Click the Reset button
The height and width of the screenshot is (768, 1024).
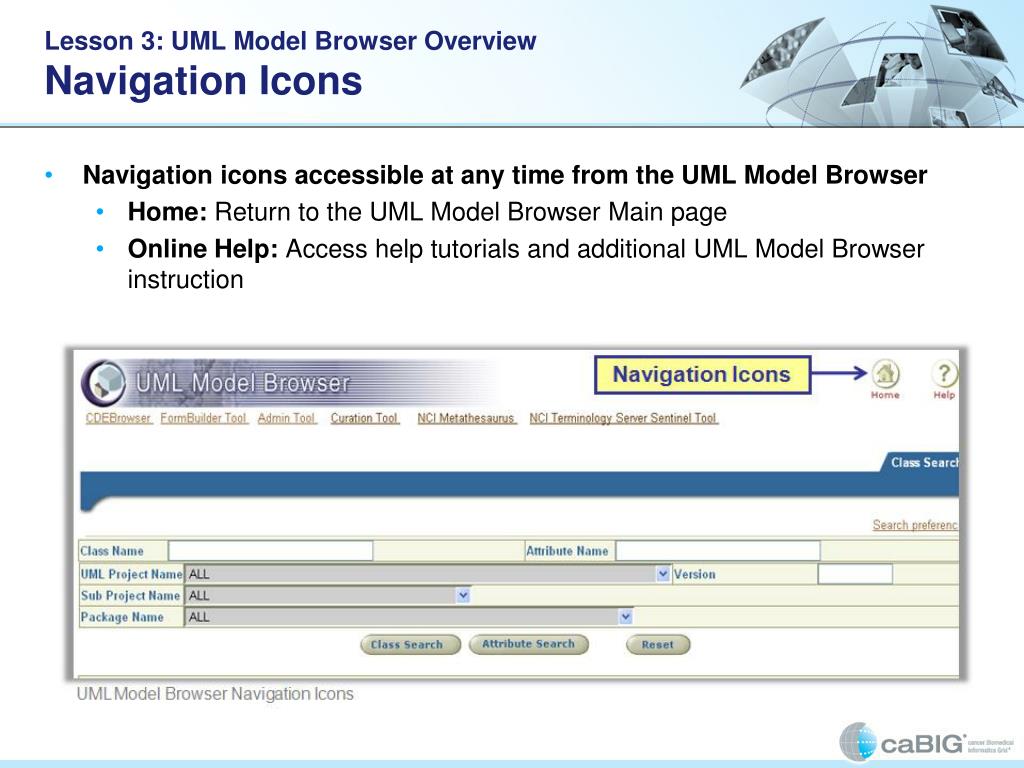[658, 645]
